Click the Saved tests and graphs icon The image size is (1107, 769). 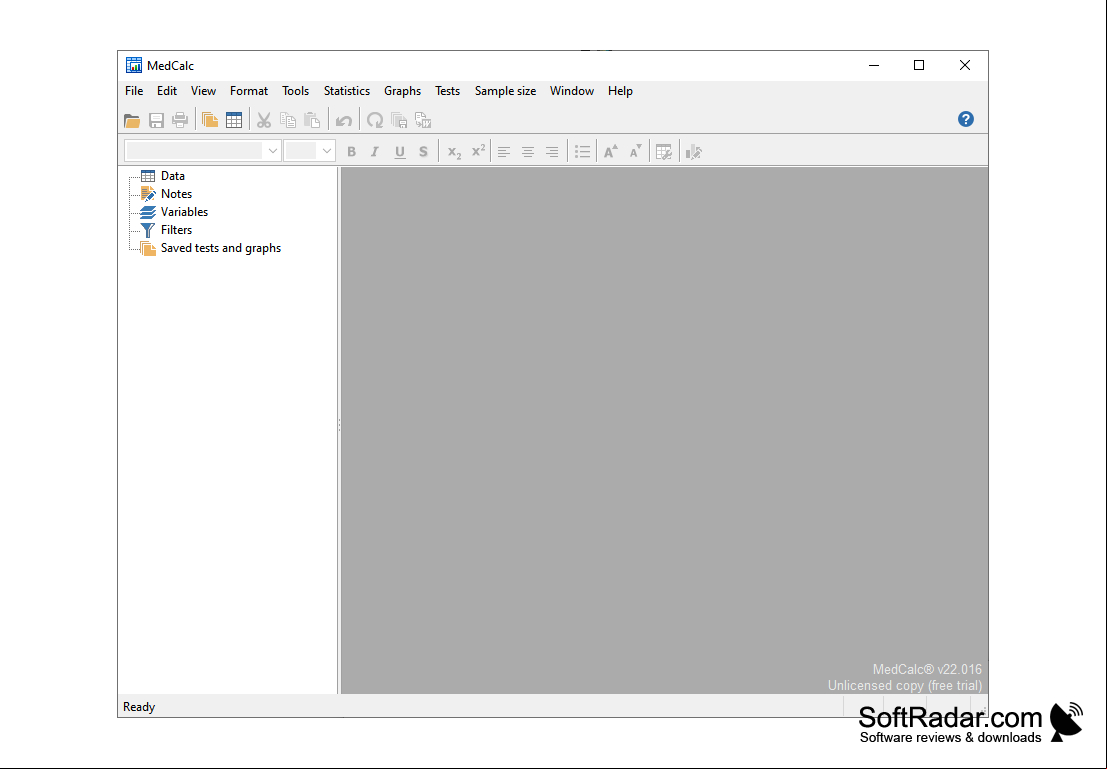click(x=148, y=249)
